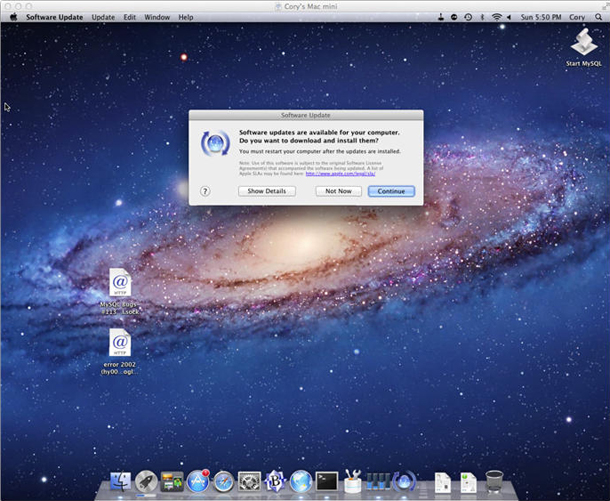Image resolution: width=610 pixels, height=501 pixels.
Task: Open the Edit menu
Action: (130, 17)
